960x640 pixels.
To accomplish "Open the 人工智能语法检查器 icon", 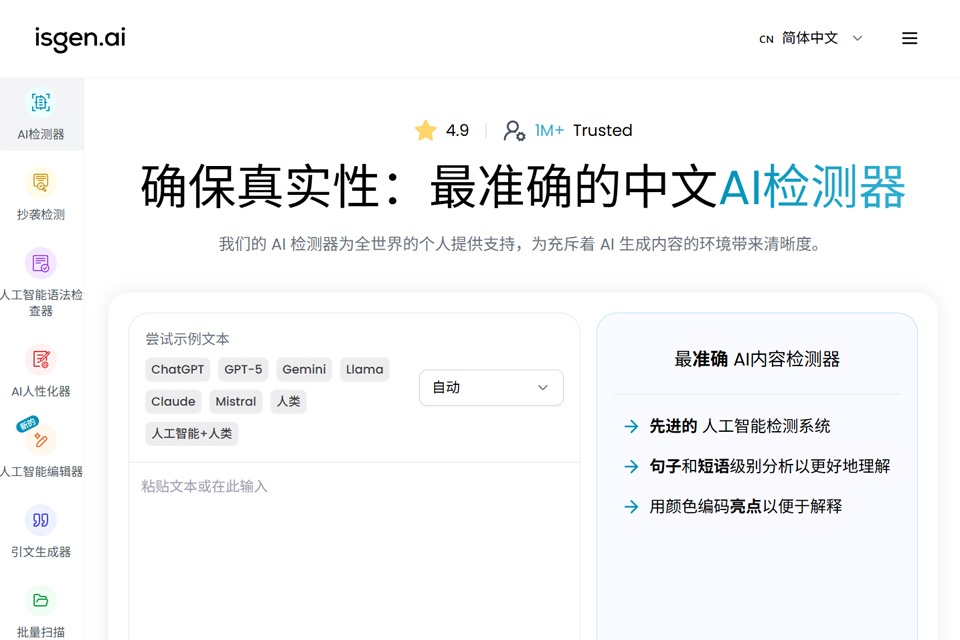I will pos(40,263).
